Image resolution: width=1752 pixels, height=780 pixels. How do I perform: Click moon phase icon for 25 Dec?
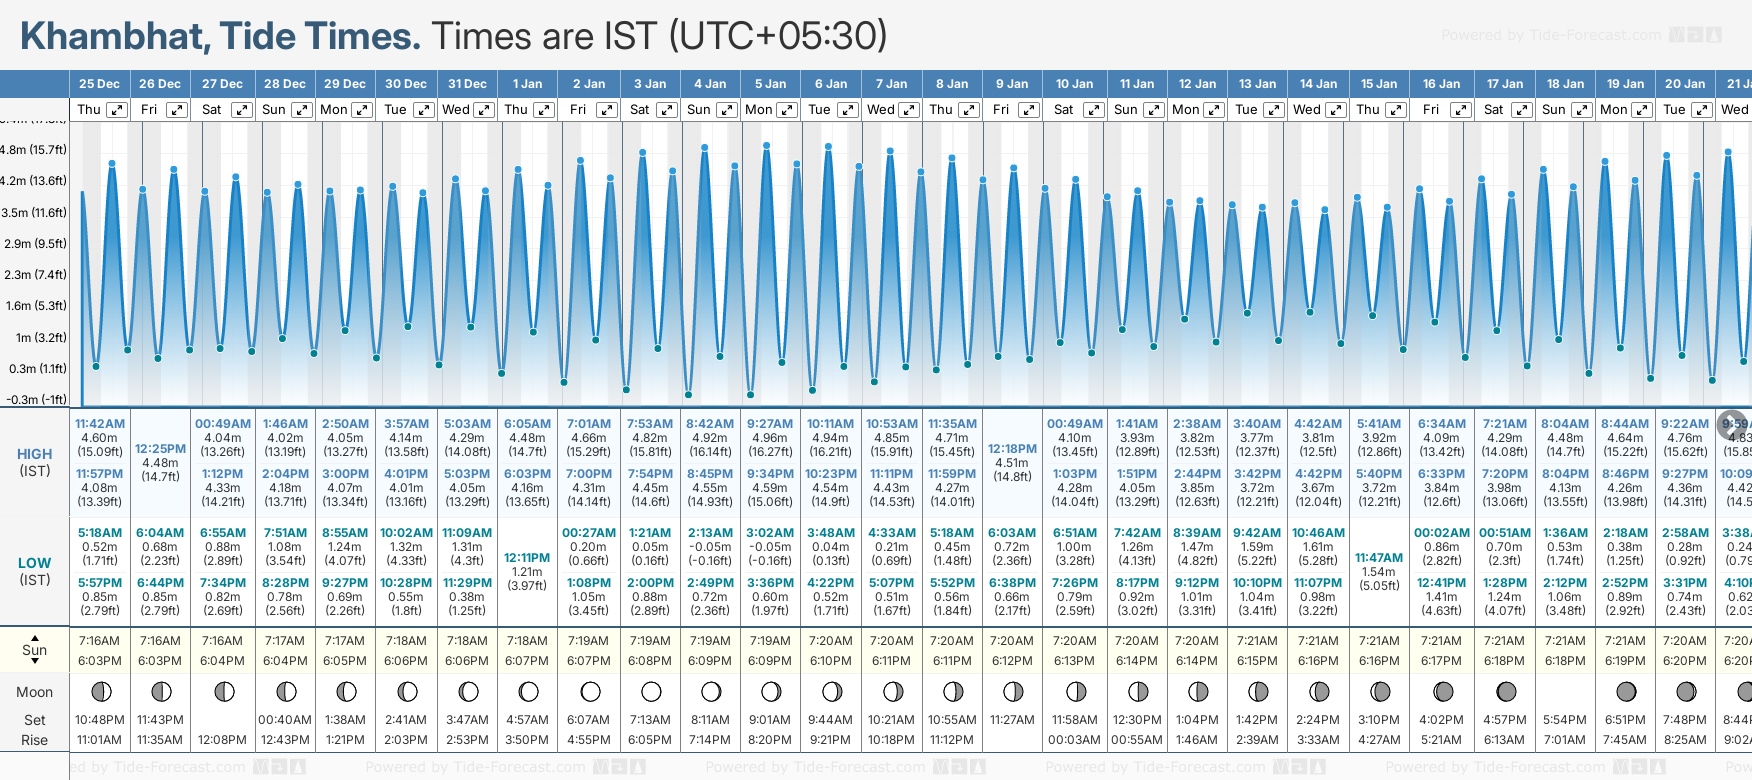point(100,691)
